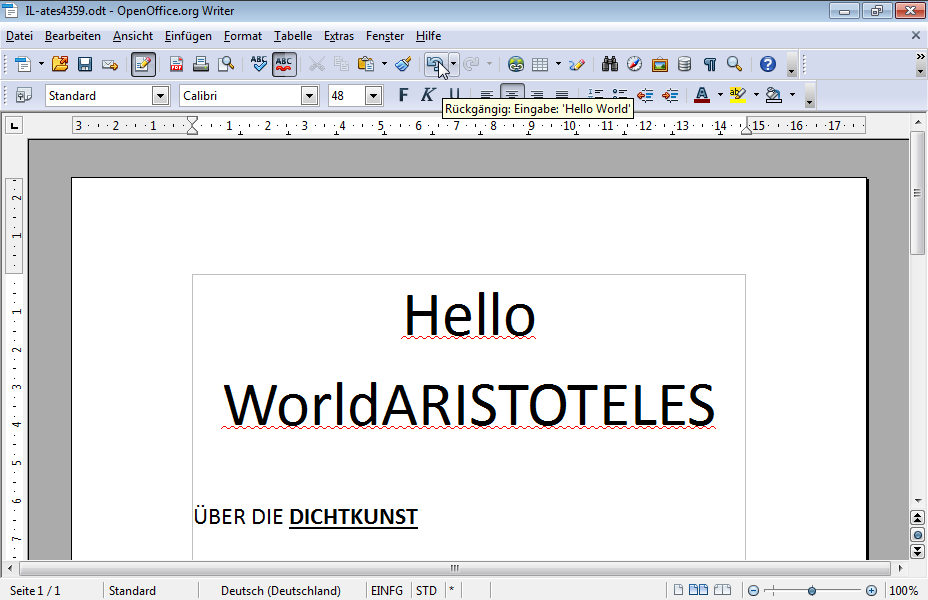This screenshot has height=600, width=928.
Task: Apply the red font color A
Action: point(702,95)
